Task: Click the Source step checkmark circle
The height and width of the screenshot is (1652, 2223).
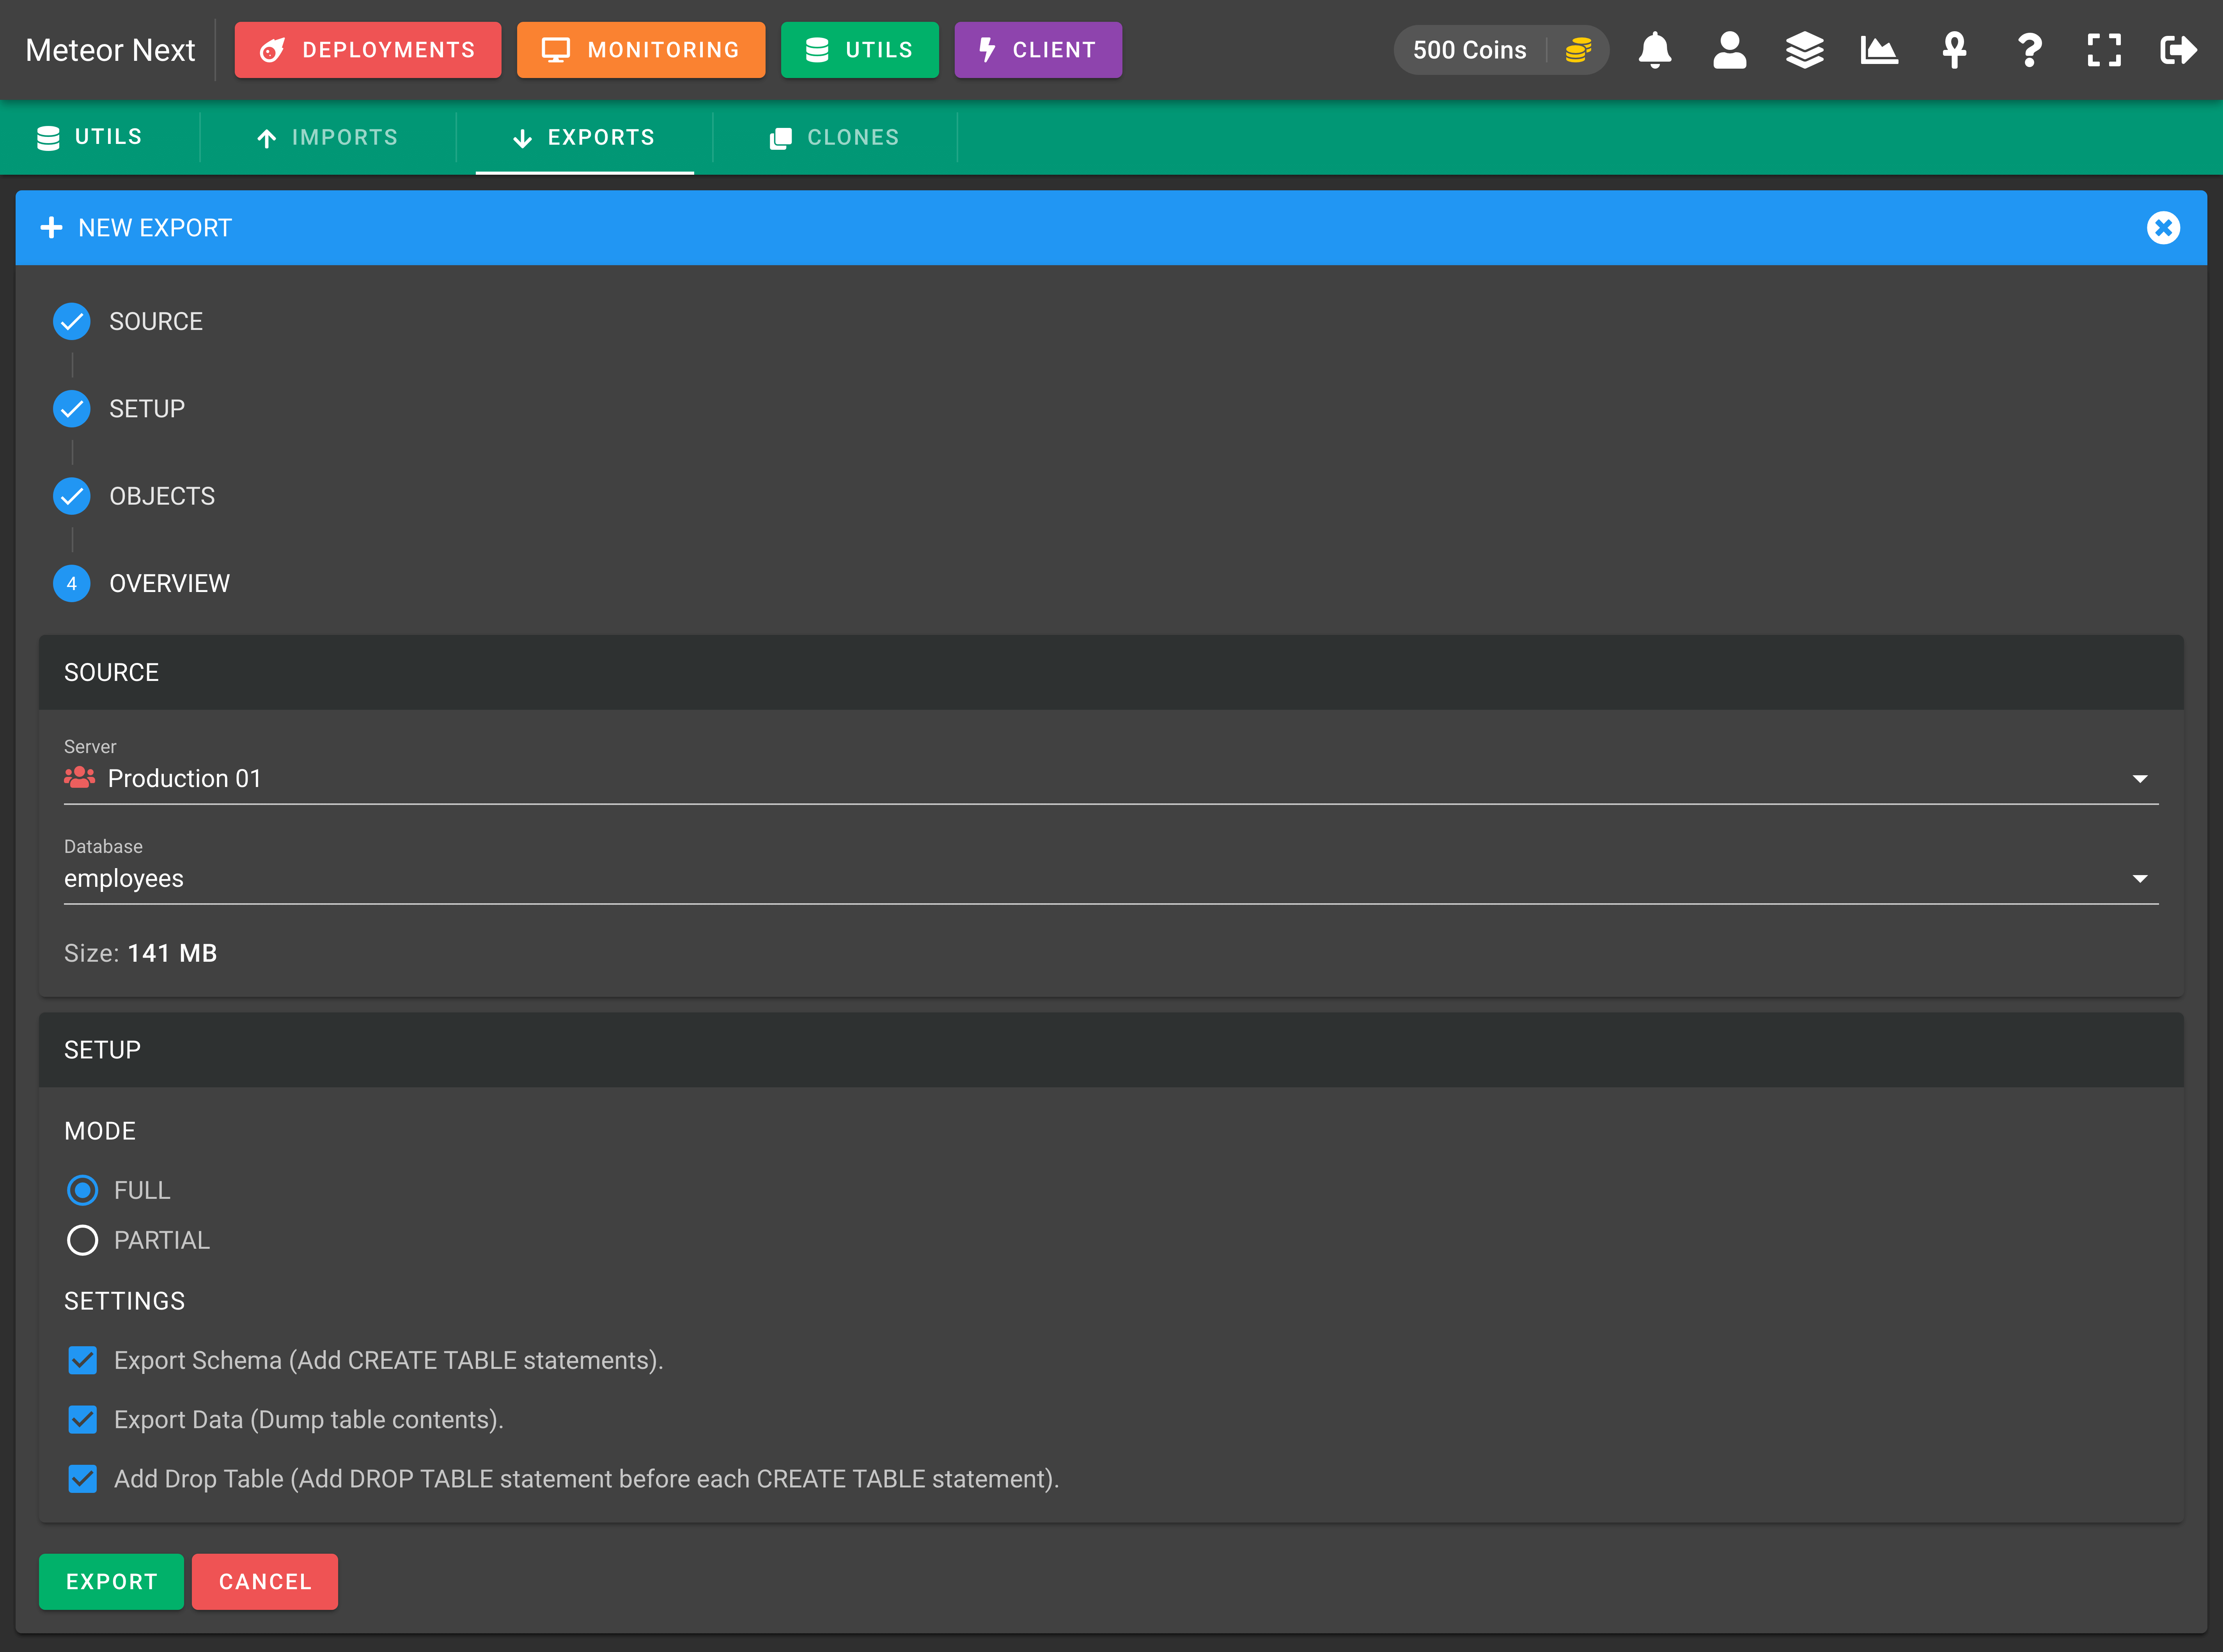Action: (x=72, y=321)
